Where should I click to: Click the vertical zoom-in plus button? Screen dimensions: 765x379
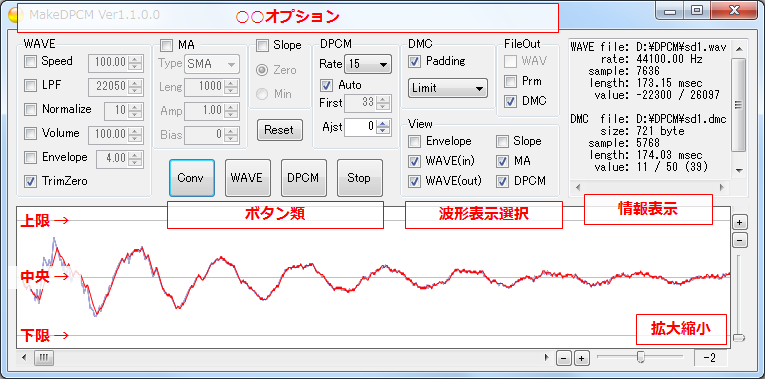click(740, 222)
